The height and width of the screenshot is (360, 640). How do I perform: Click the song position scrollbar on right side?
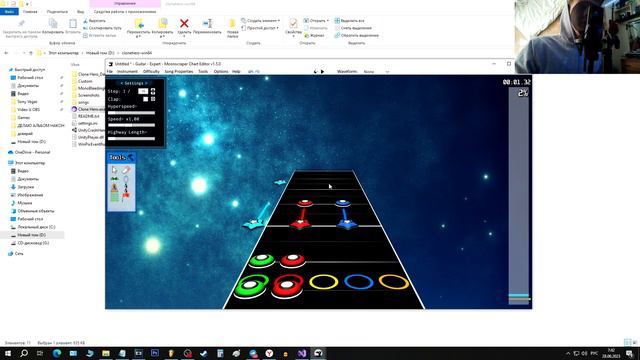tap(518, 196)
